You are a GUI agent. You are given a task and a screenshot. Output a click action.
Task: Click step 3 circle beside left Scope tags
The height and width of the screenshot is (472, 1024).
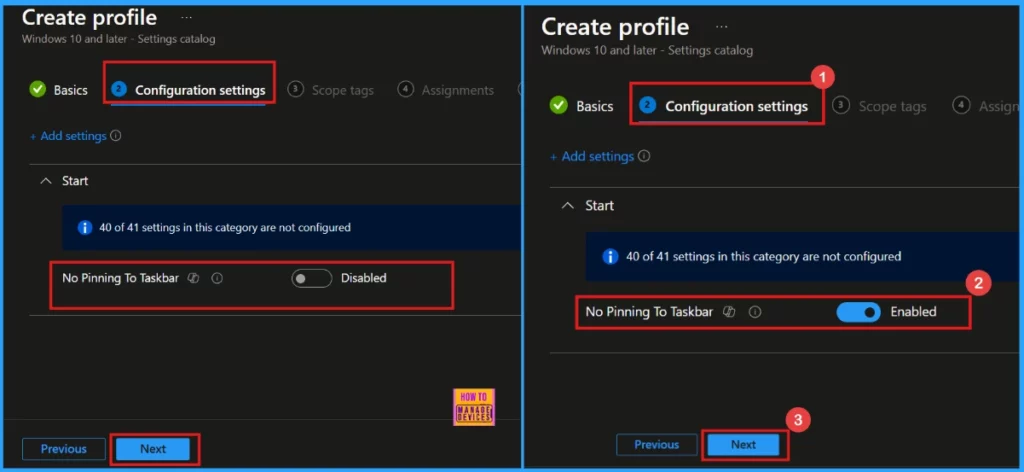tap(296, 89)
